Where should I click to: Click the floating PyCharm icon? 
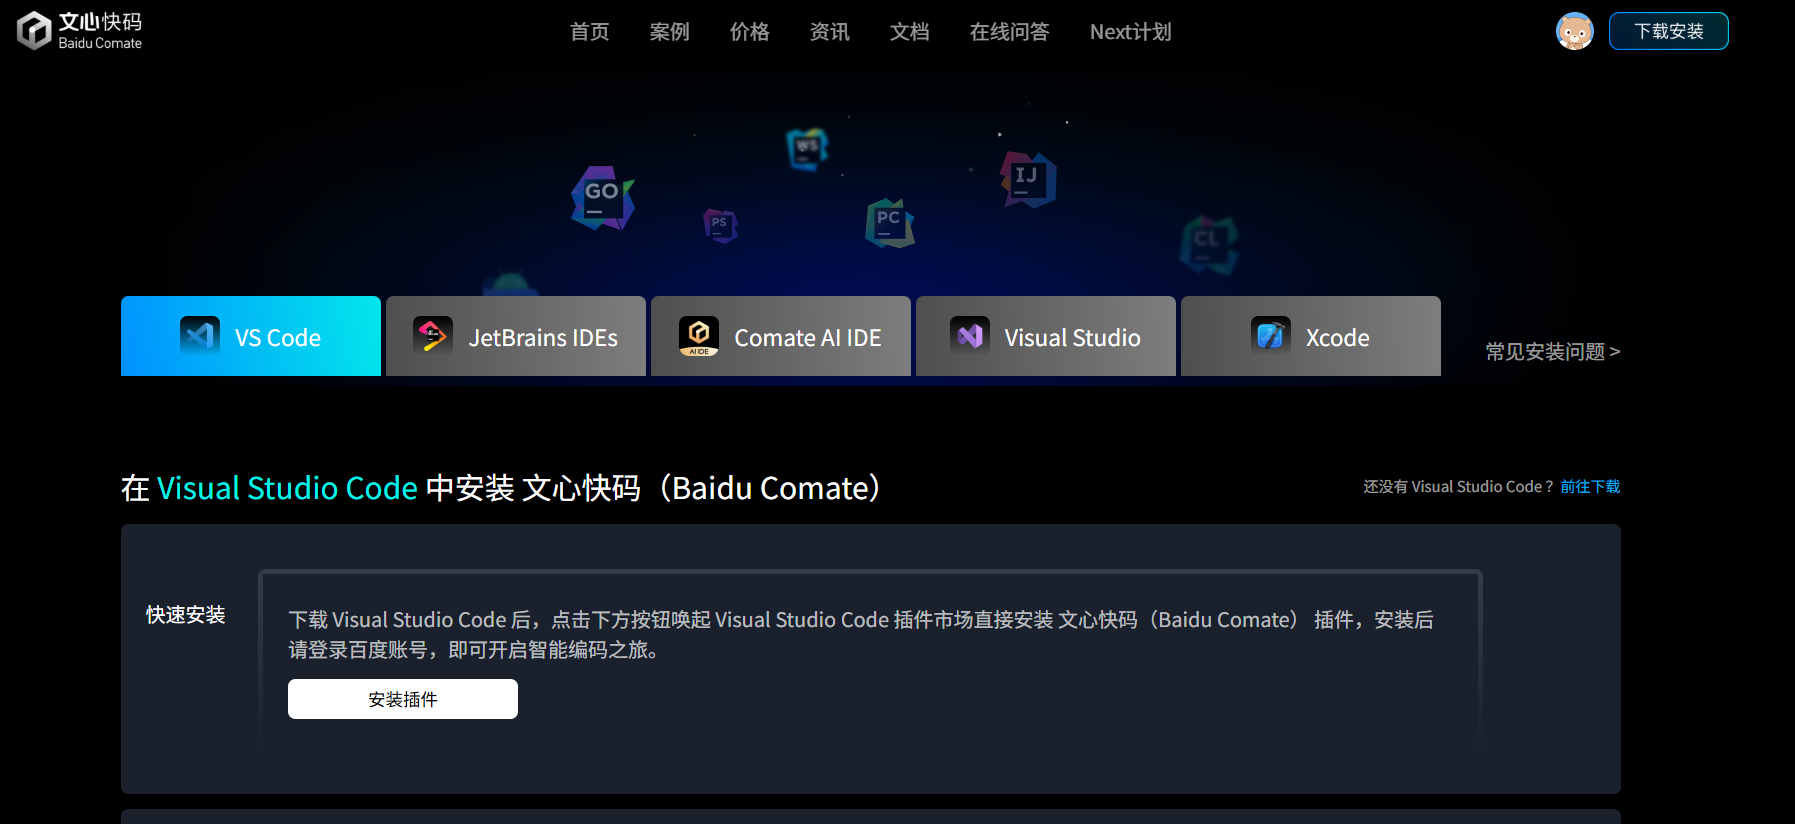(x=889, y=223)
